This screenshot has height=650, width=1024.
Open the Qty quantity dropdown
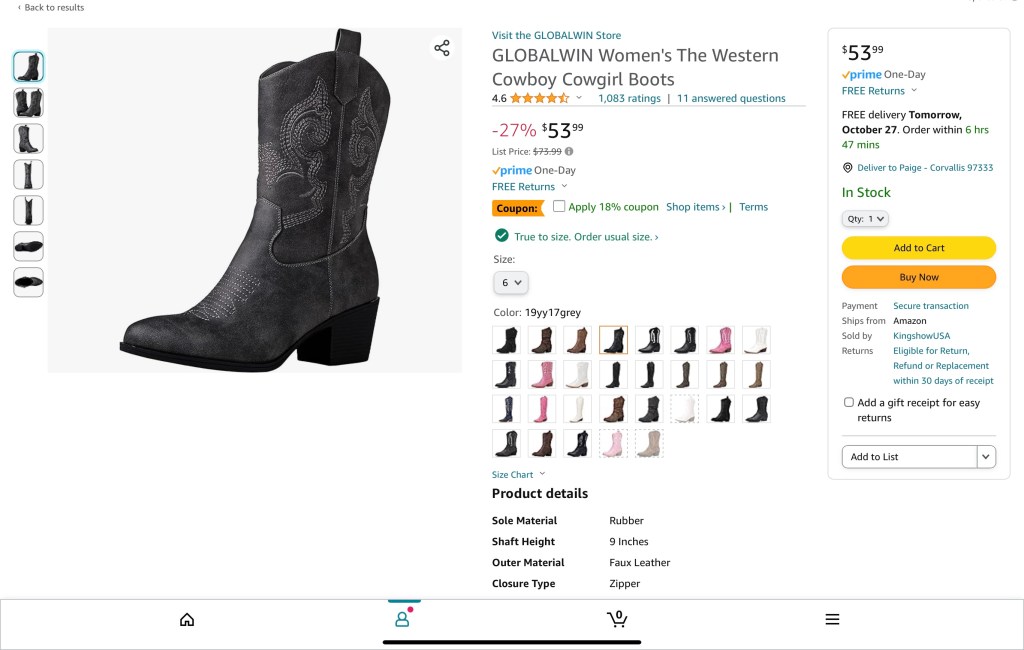tap(865, 219)
